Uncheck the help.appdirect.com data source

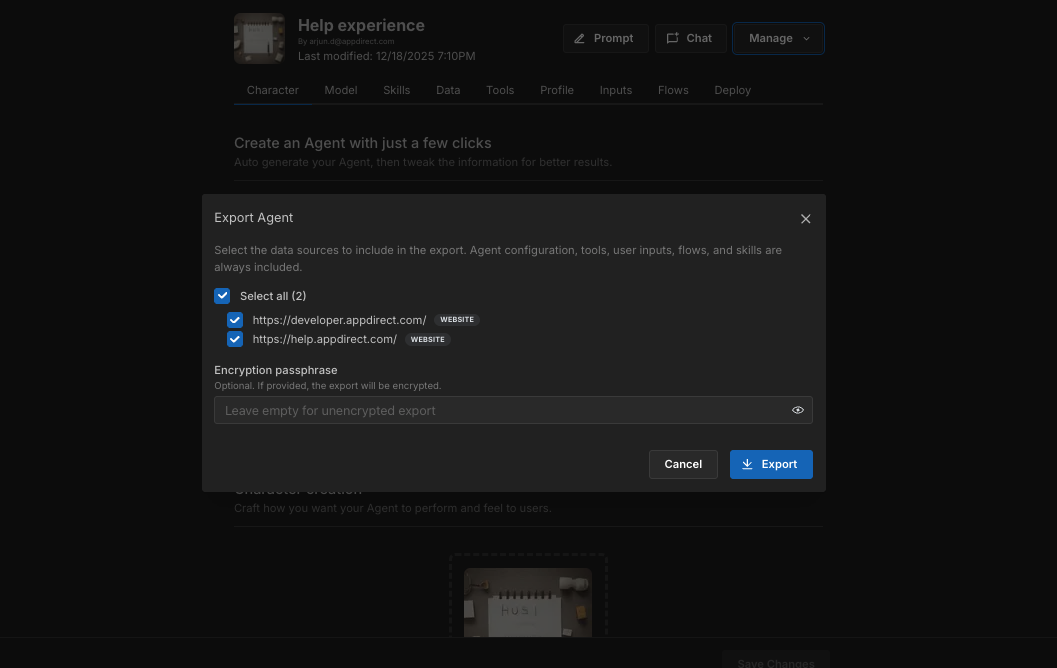click(235, 339)
